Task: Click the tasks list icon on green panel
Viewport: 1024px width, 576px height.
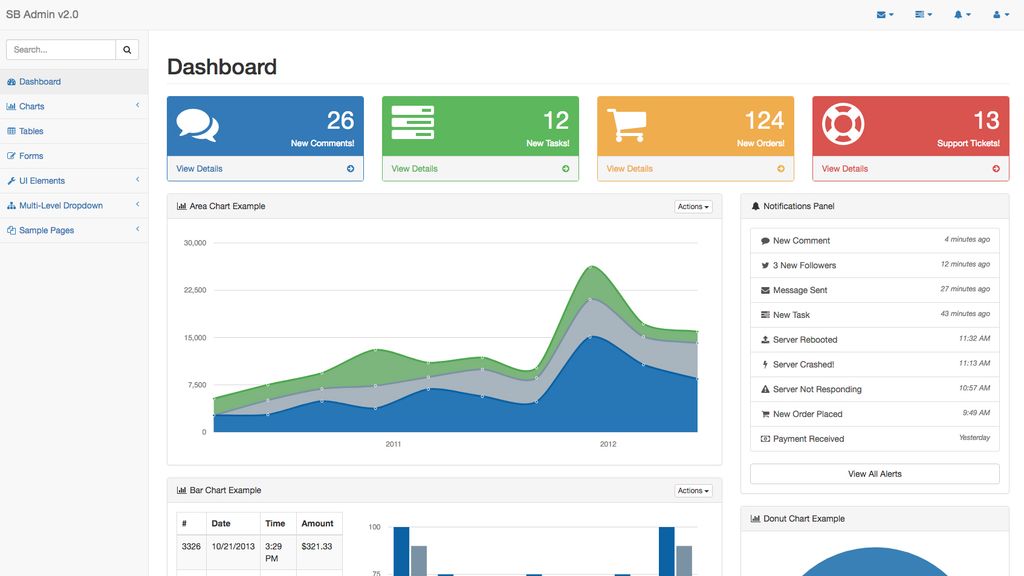Action: pos(412,123)
